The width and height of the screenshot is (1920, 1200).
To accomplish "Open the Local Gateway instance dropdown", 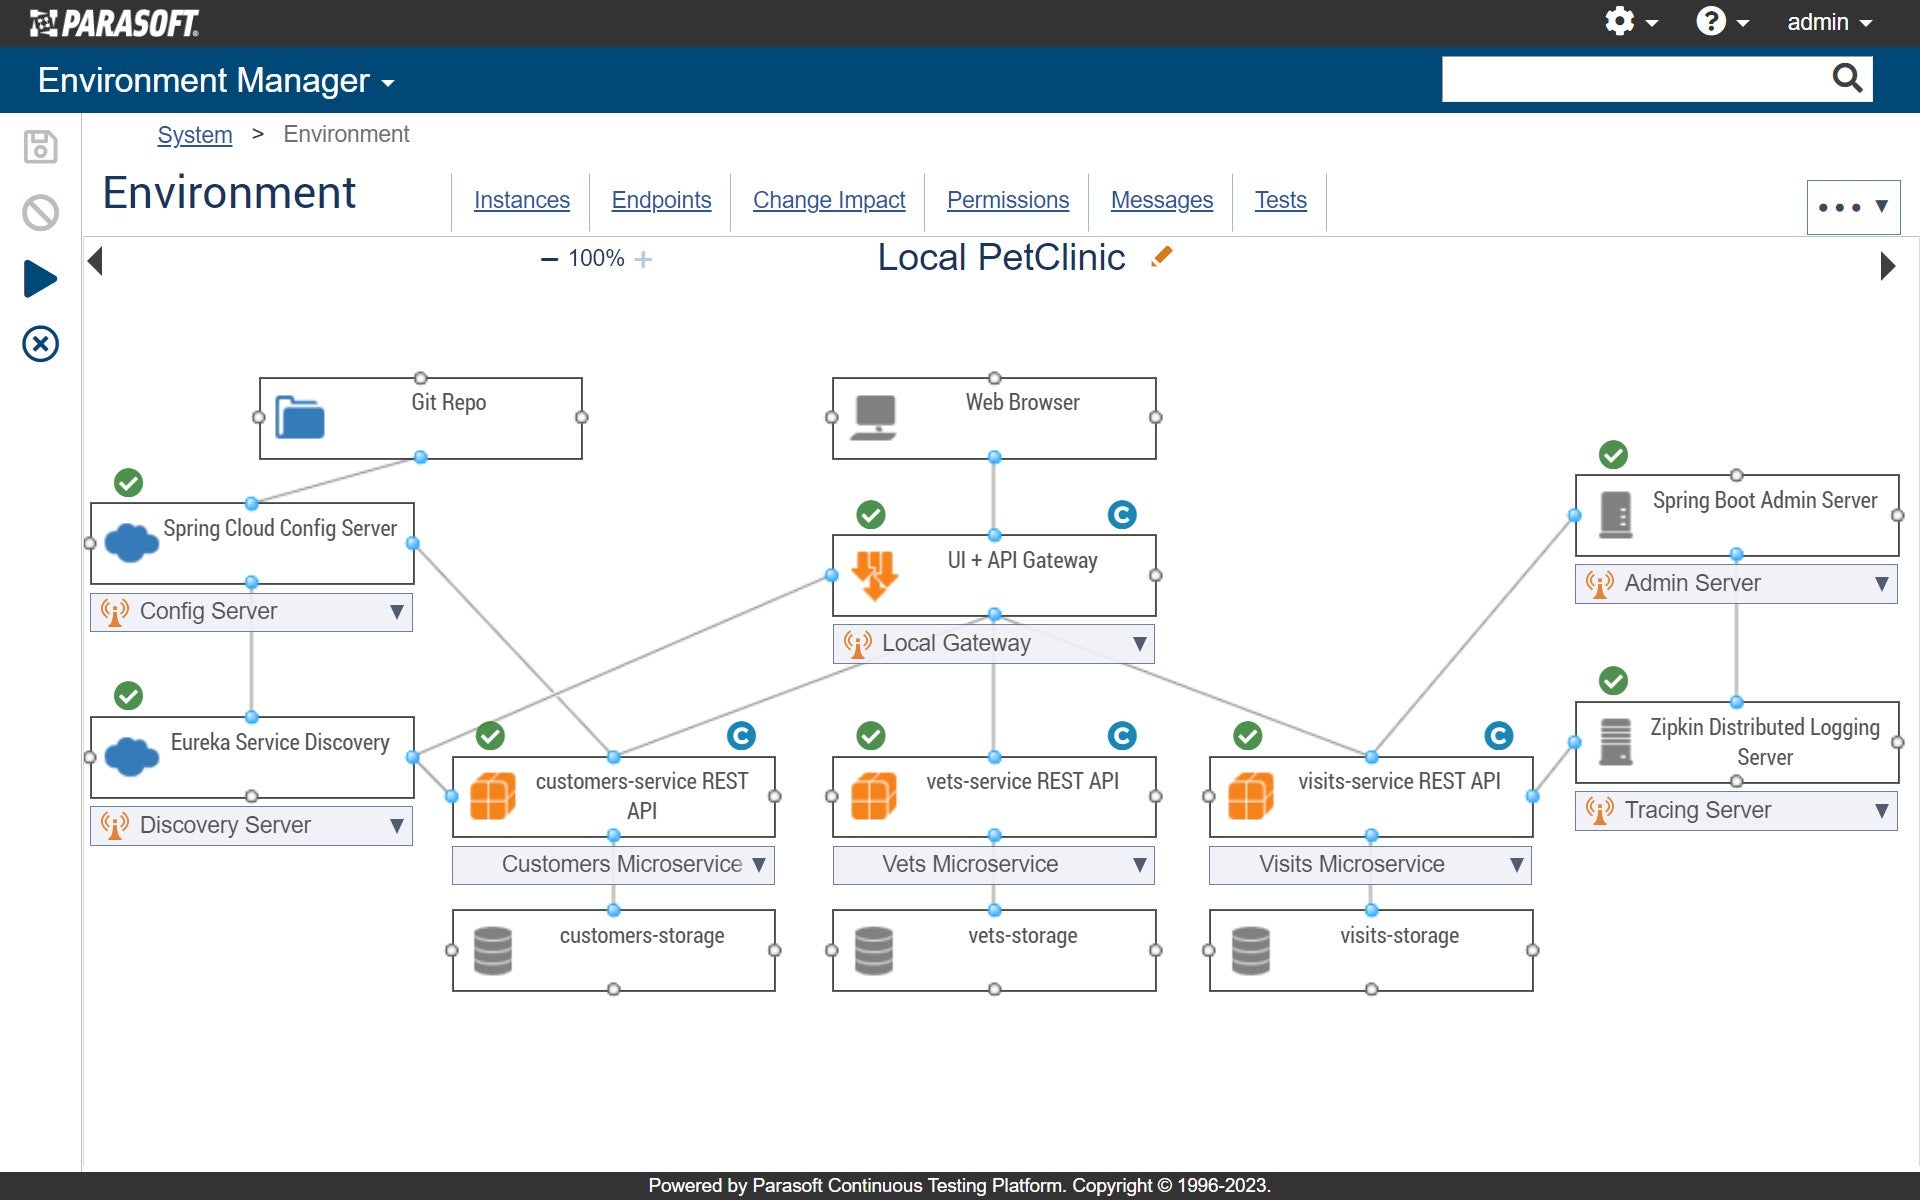I will [x=1138, y=644].
